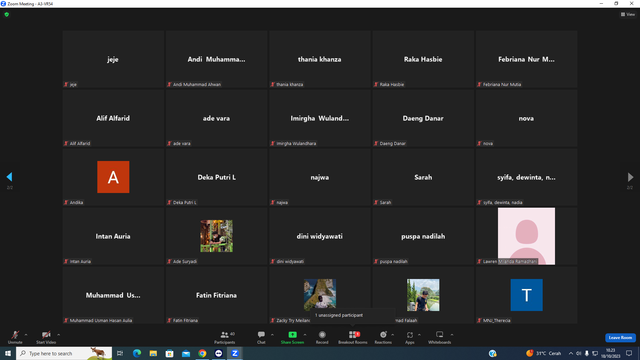The image size is (640, 360).
Task: Open Microsoft Edge from taskbar
Action: (x=137, y=353)
